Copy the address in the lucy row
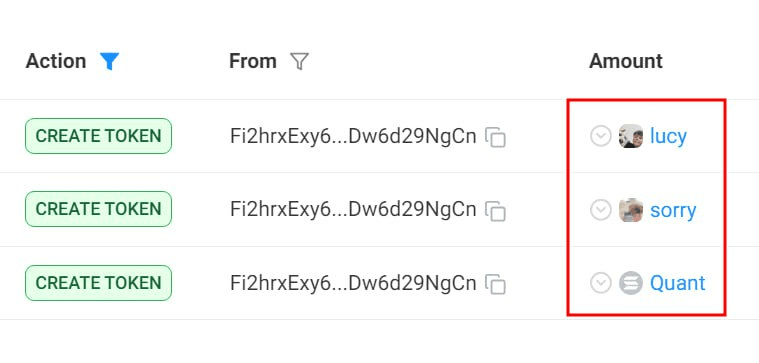 pyautogui.click(x=496, y=137)
